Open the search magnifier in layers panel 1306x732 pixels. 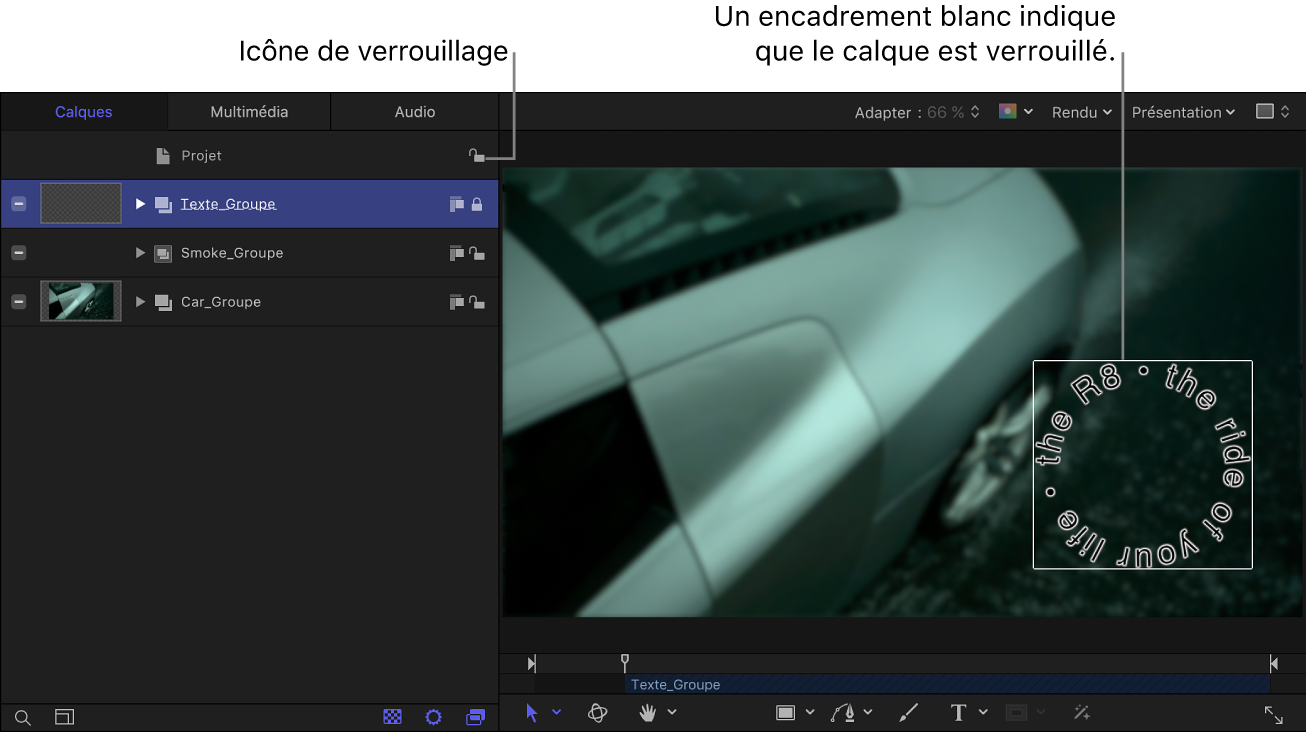point(23,718)
